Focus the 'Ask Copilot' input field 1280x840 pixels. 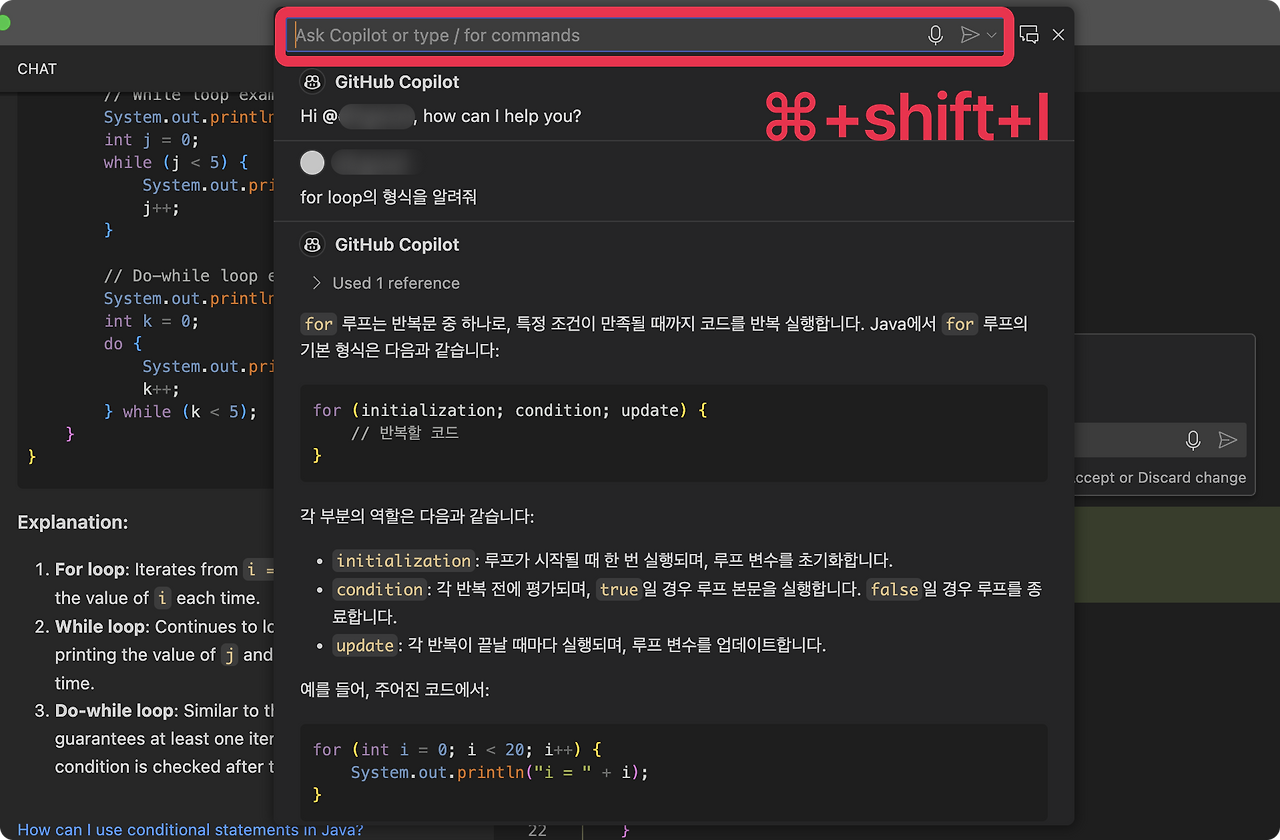600,34
